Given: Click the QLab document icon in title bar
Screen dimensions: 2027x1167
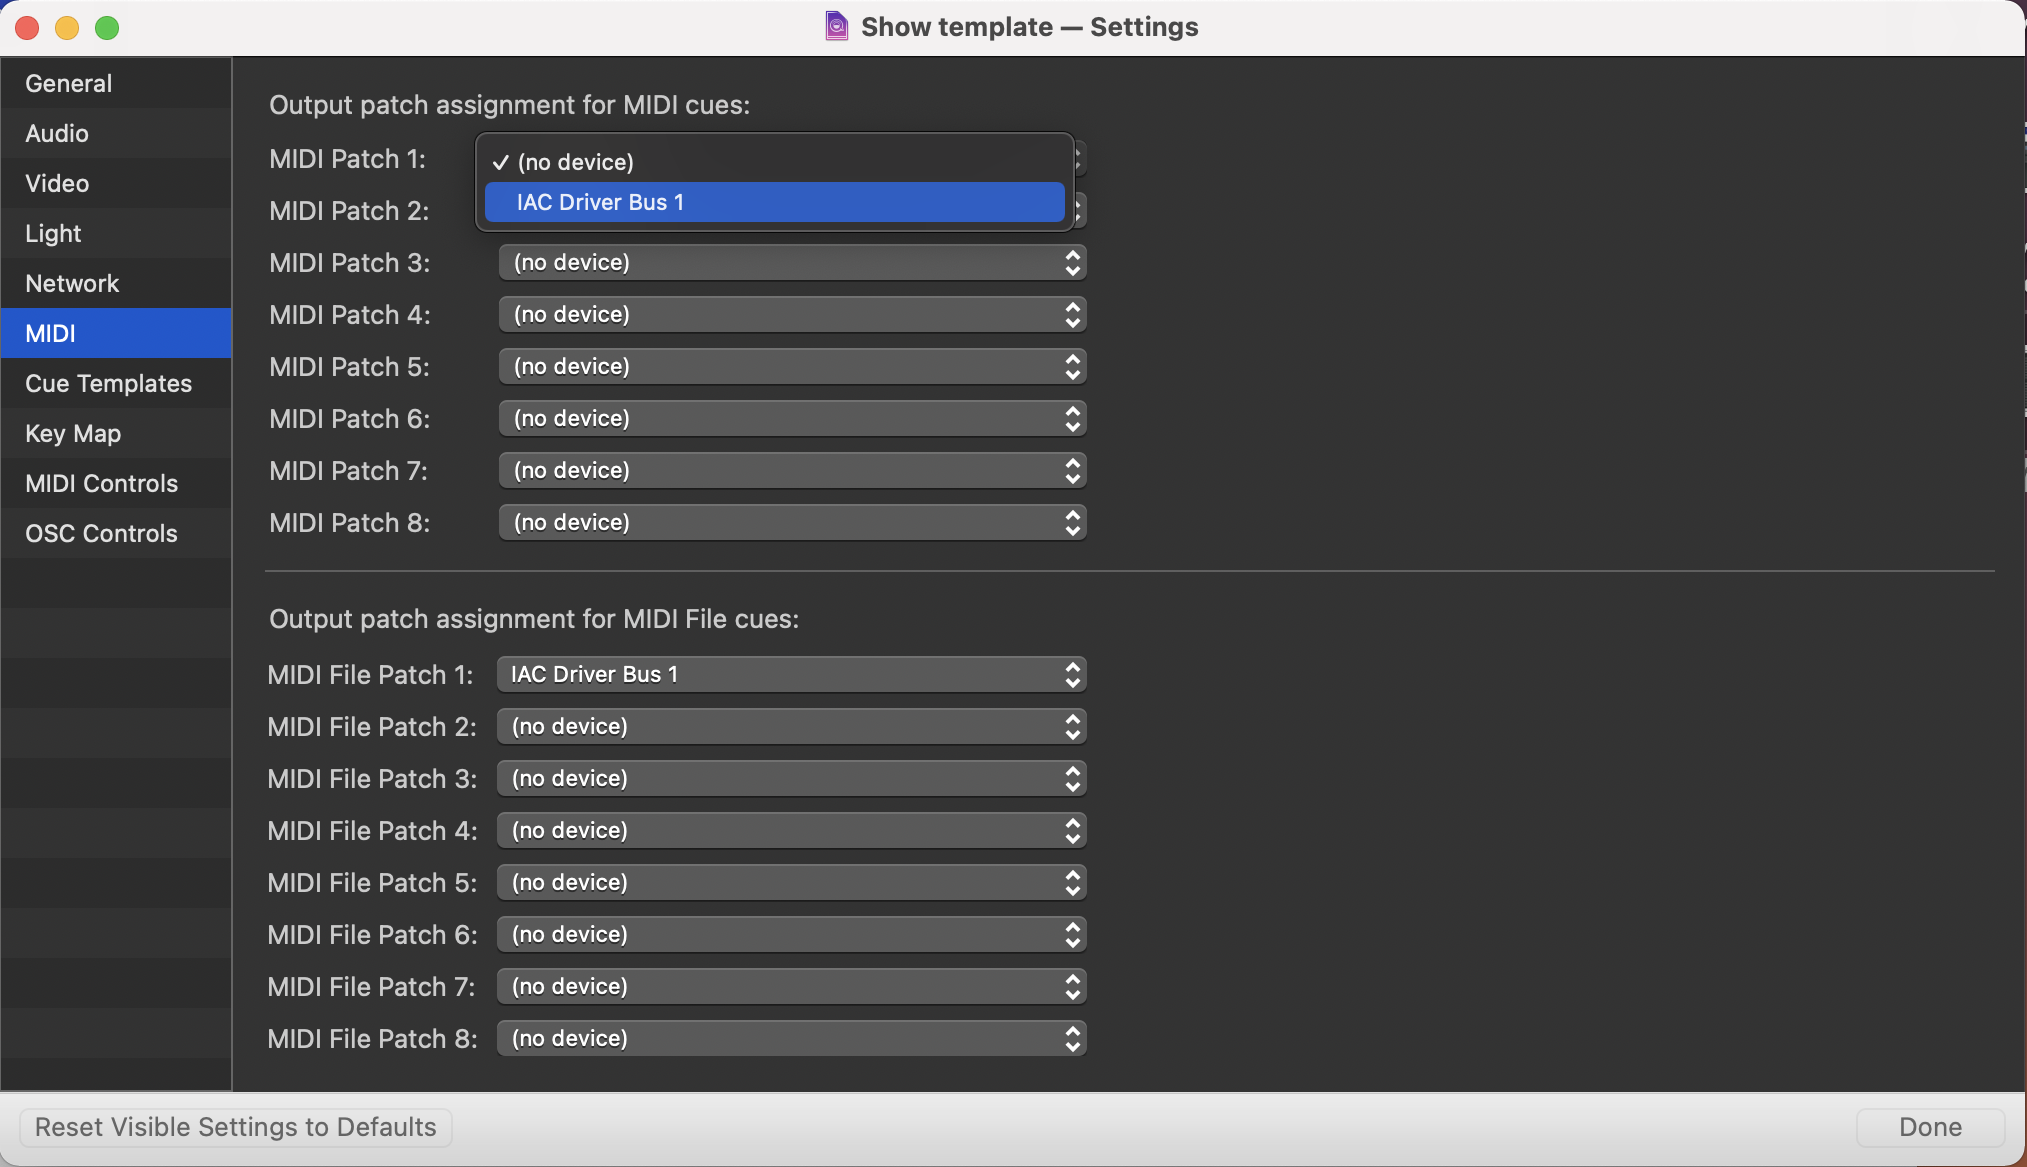Looking at the screenshot, I should 836,26.
